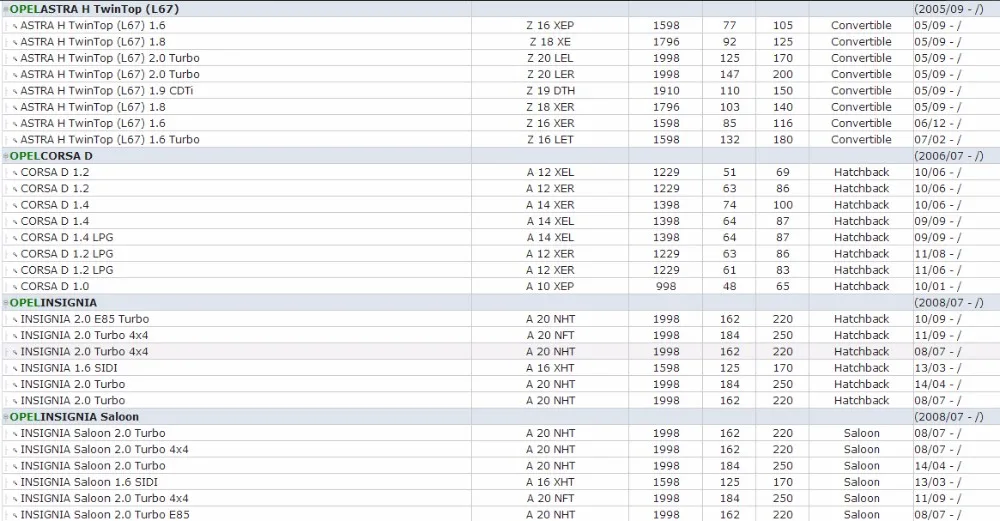The width and height of the screenshot is (1000, 521).
Task: Select INSIGNIA 2.0 E85 Turbo row
Action: point(500,319)
